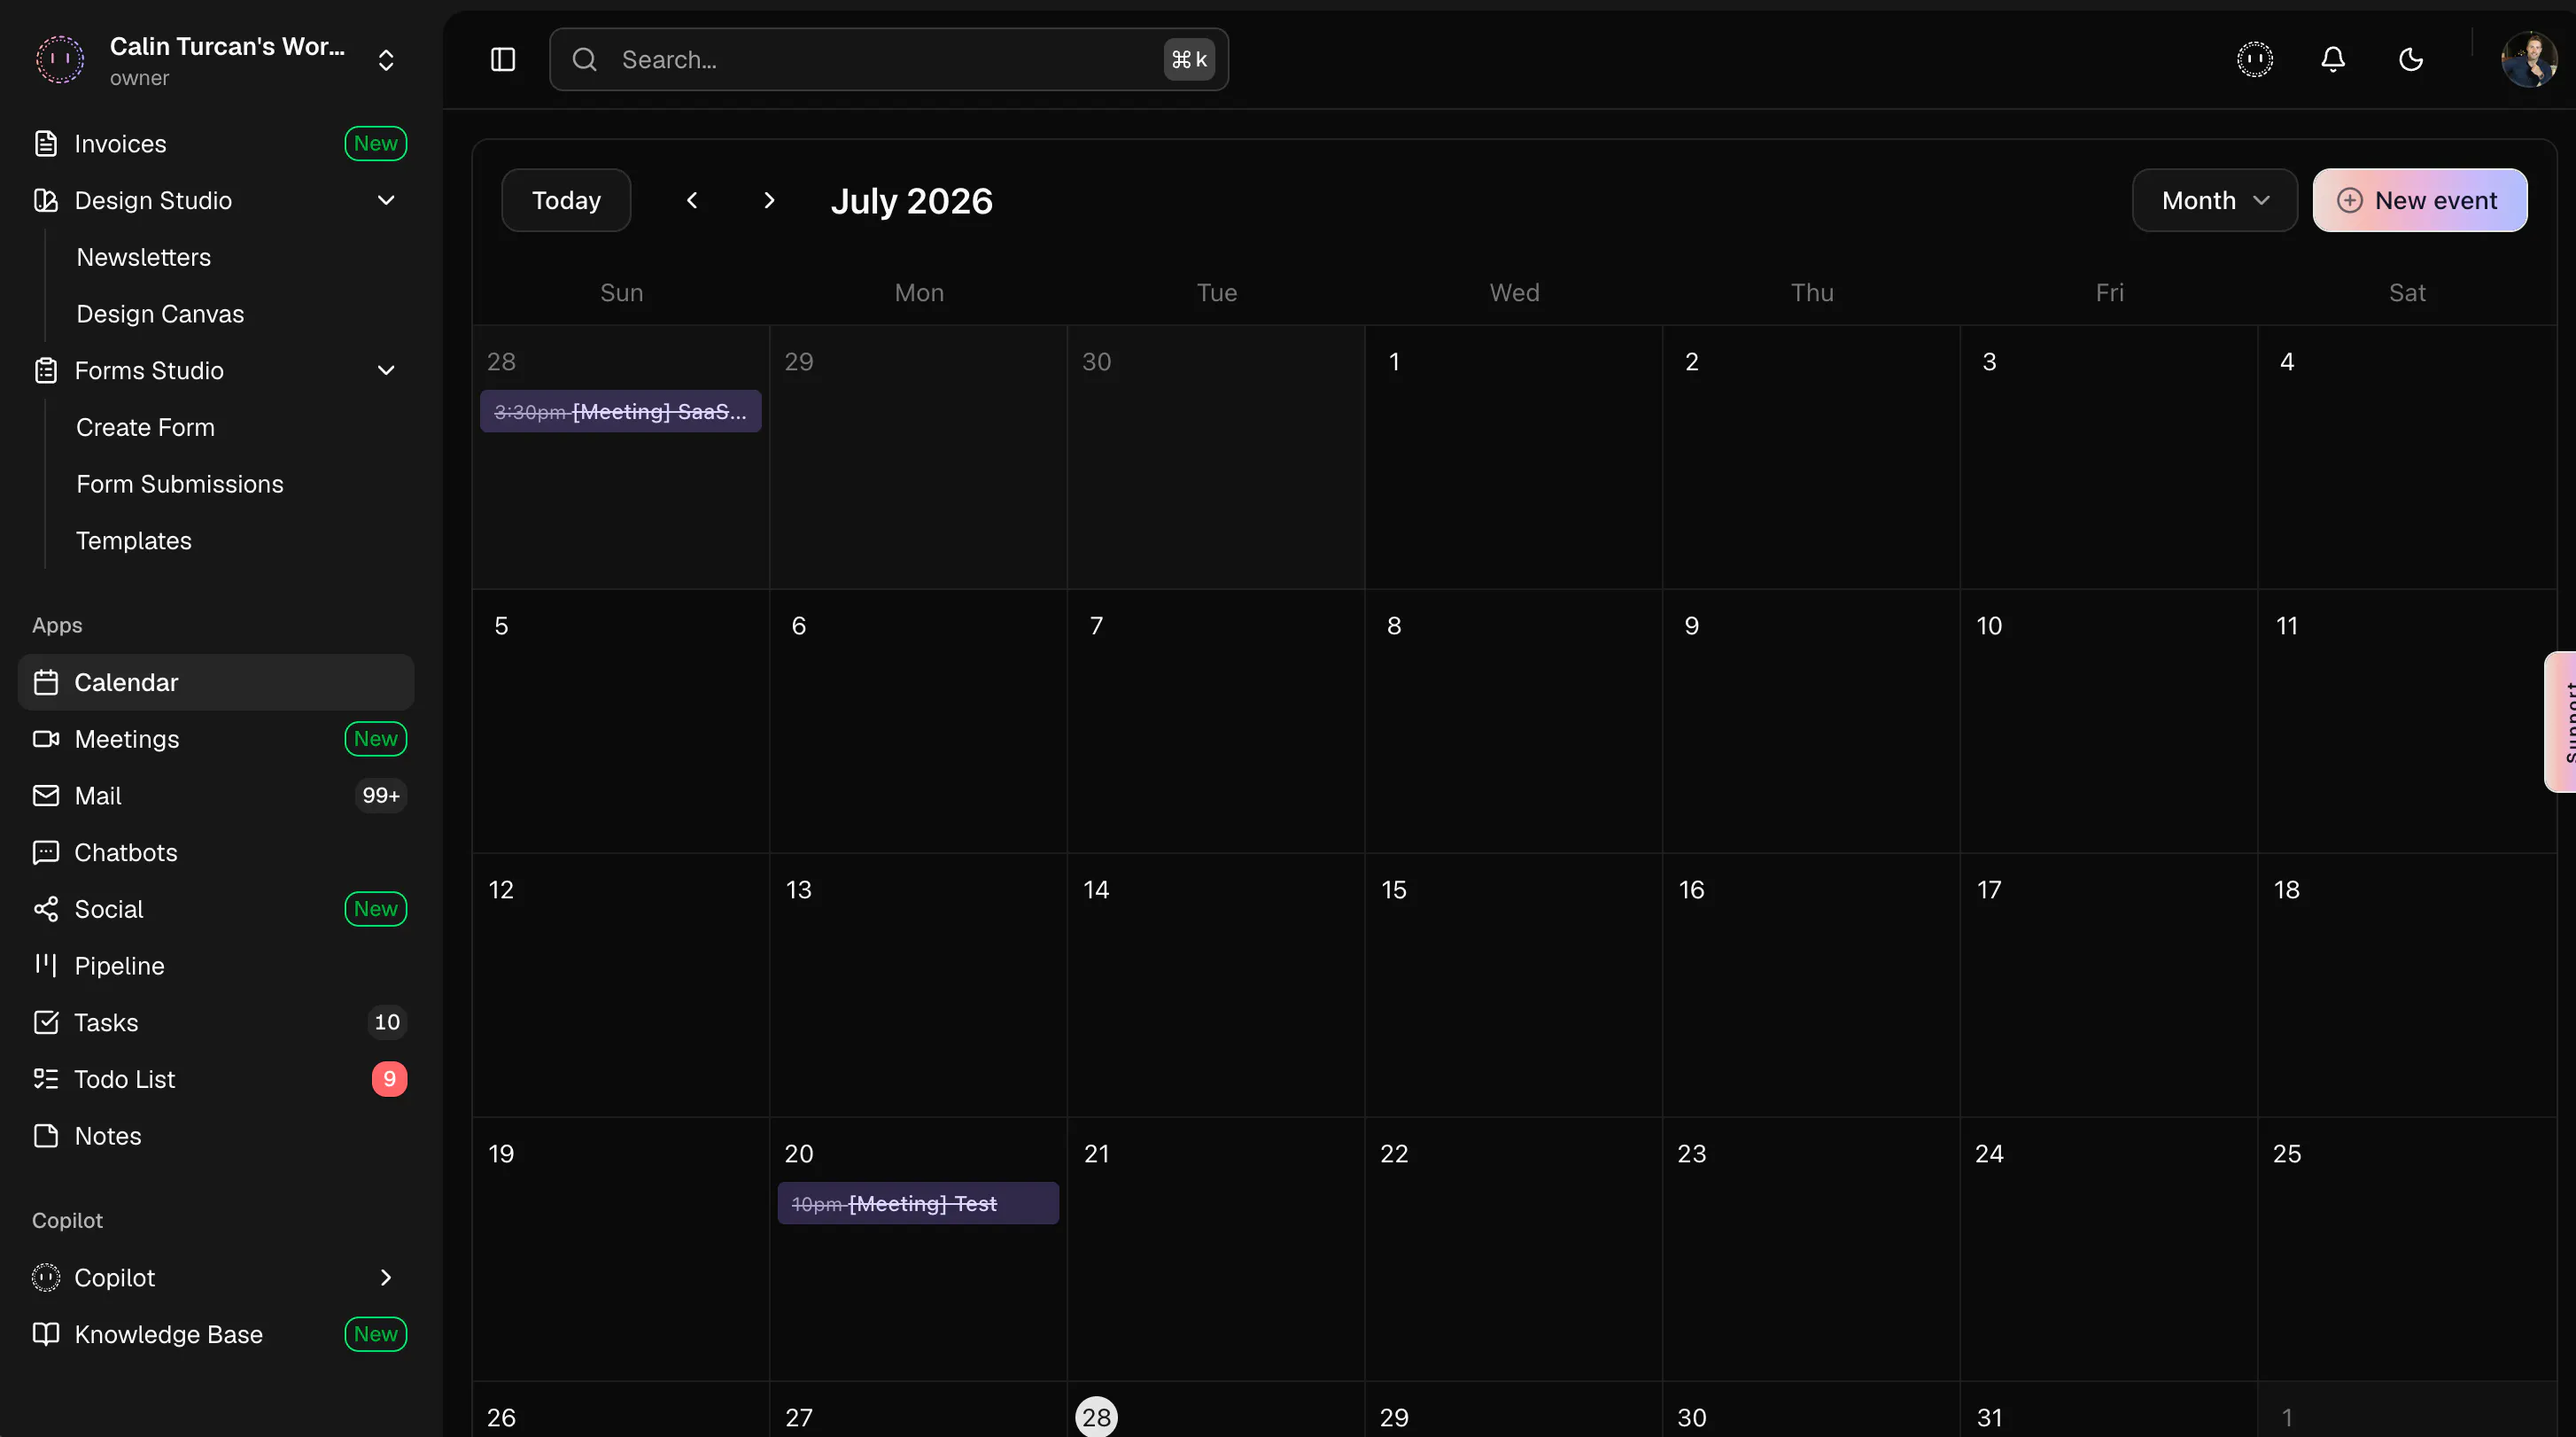Select July 4 day number
The image size is (2576, 1437).
(x=2287, y=362)
